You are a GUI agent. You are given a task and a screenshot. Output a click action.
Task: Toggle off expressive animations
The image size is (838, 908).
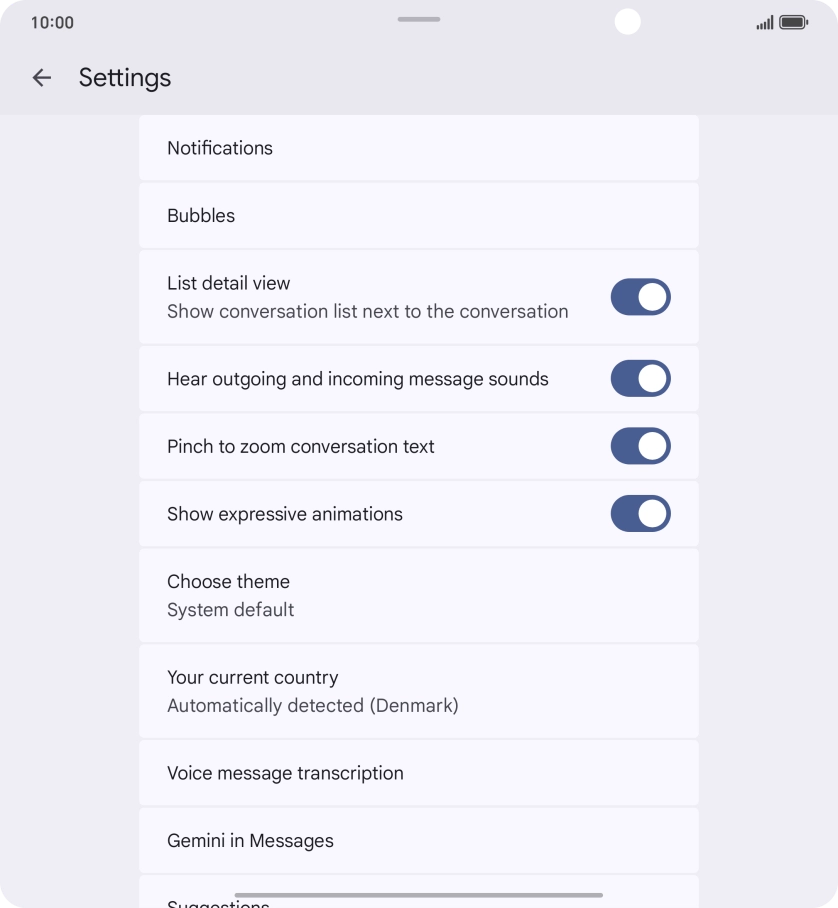(x=640, y=513)
